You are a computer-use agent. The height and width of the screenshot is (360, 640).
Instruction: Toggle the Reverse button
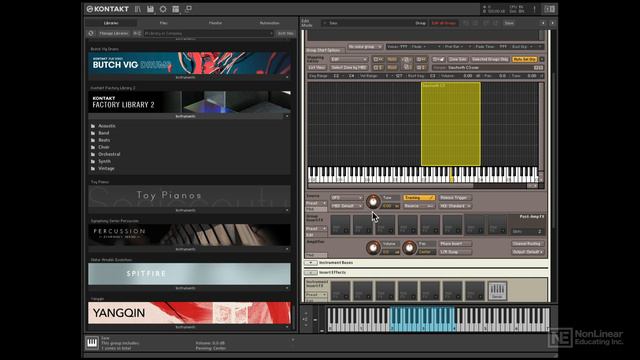pyautogui.click(x=419, y=206)
